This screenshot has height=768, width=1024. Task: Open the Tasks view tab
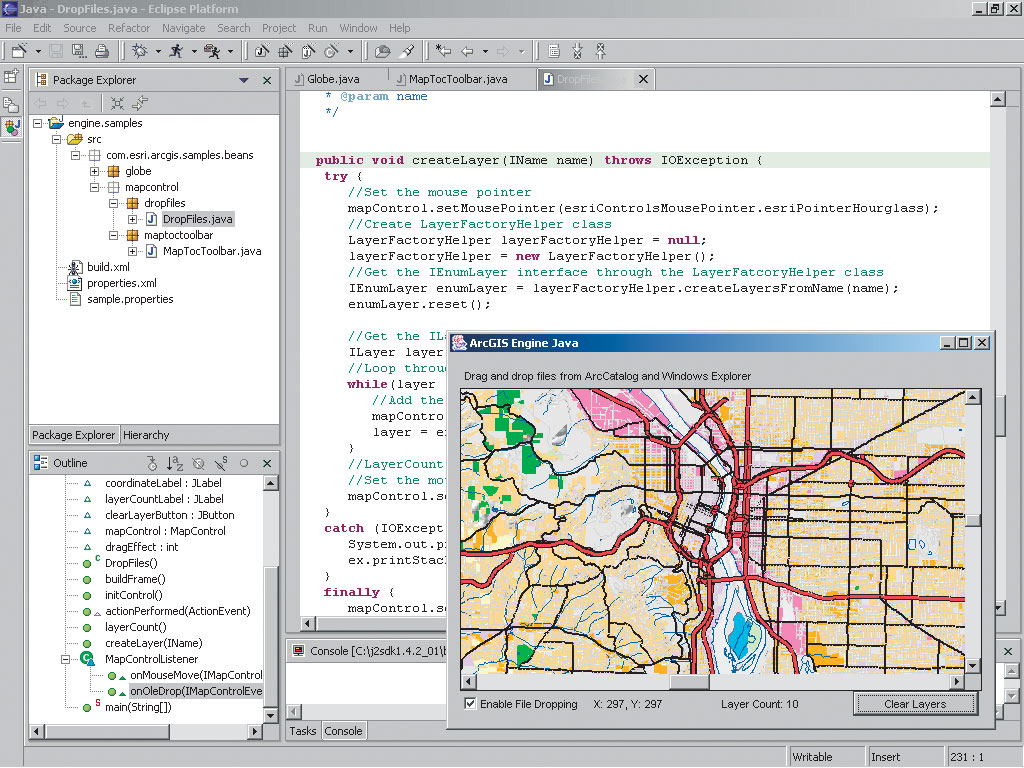303,731
